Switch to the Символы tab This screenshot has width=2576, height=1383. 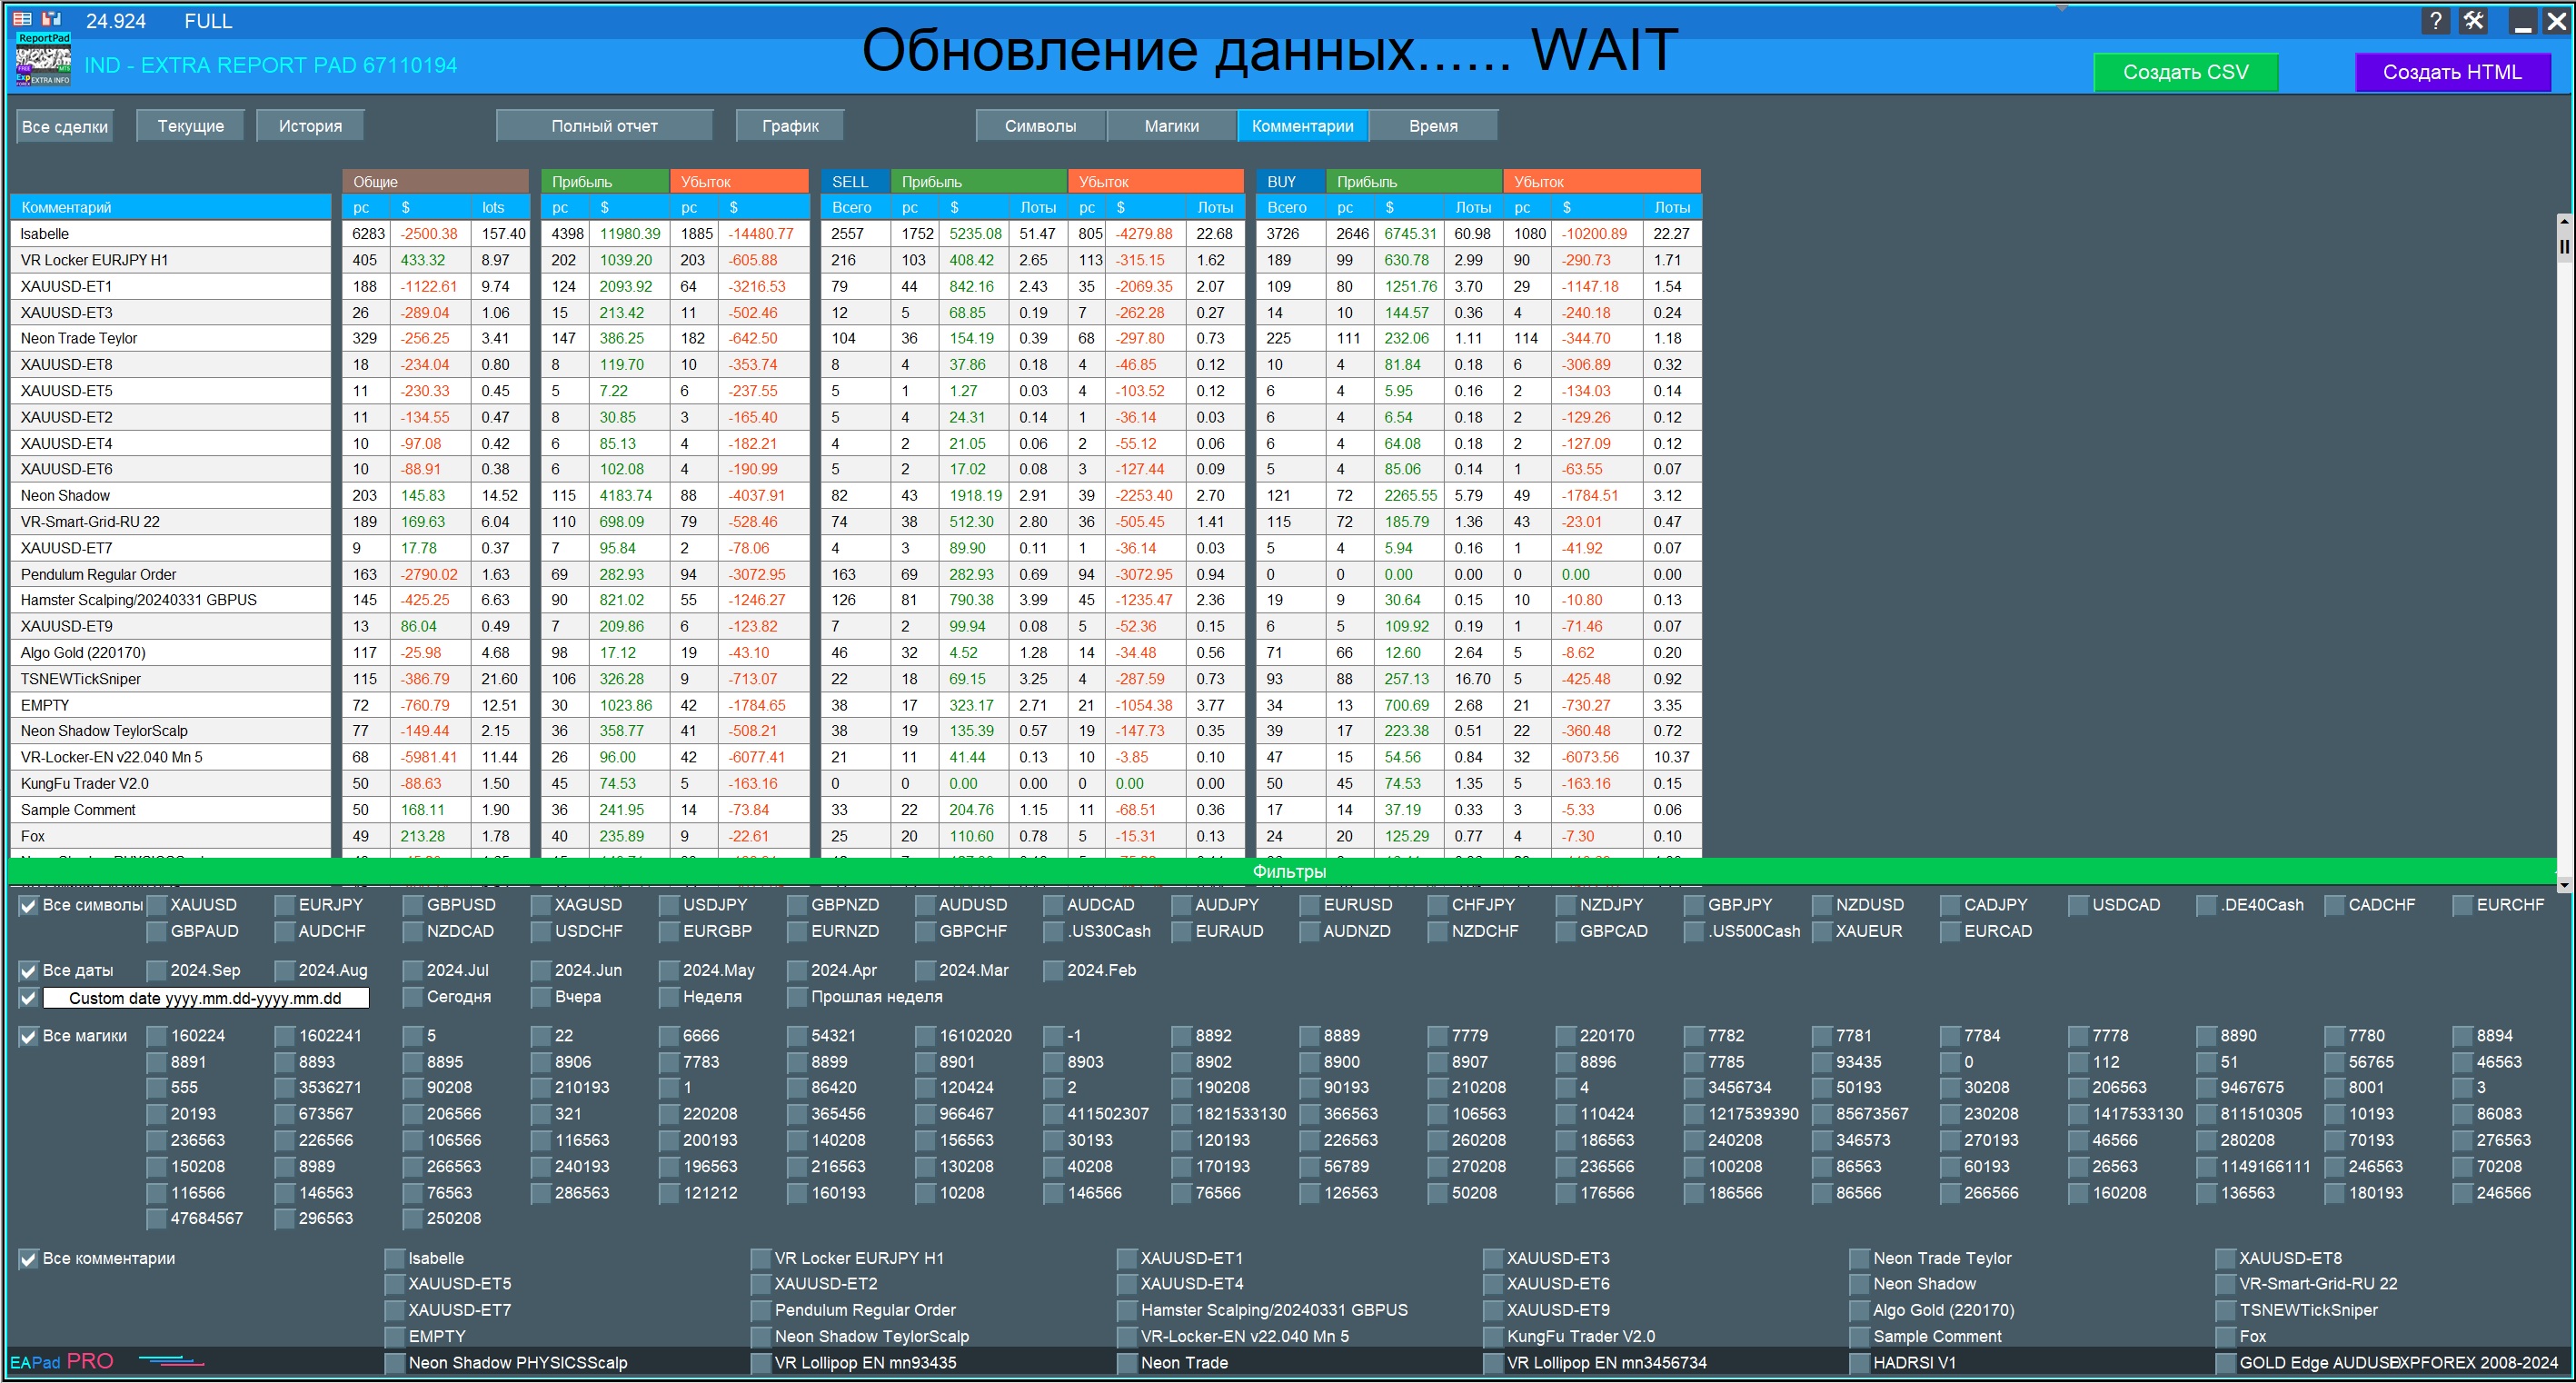(1040, 126)
